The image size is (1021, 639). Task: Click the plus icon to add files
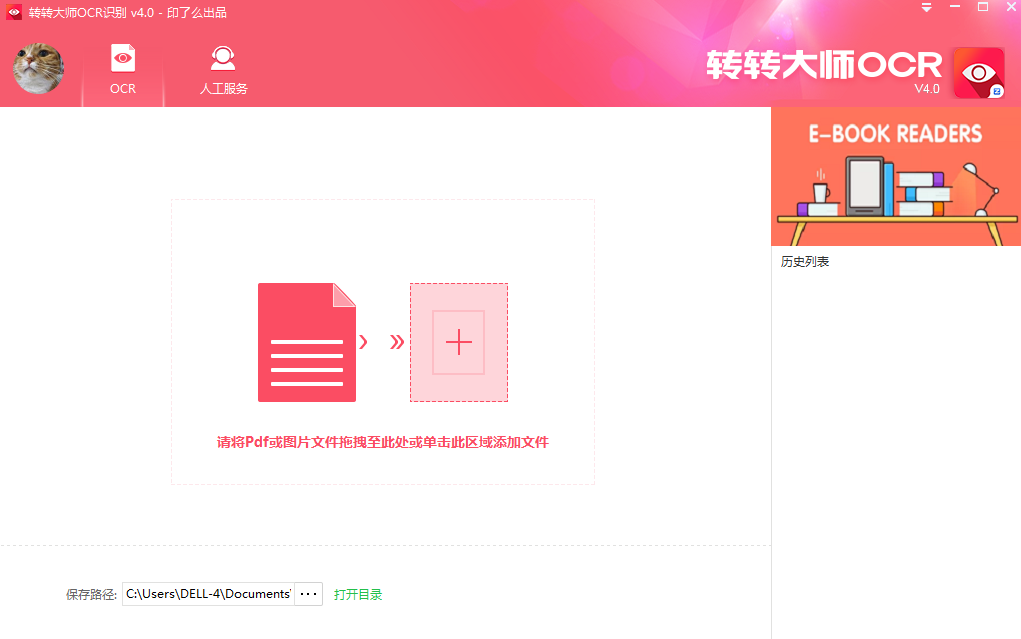458,342
